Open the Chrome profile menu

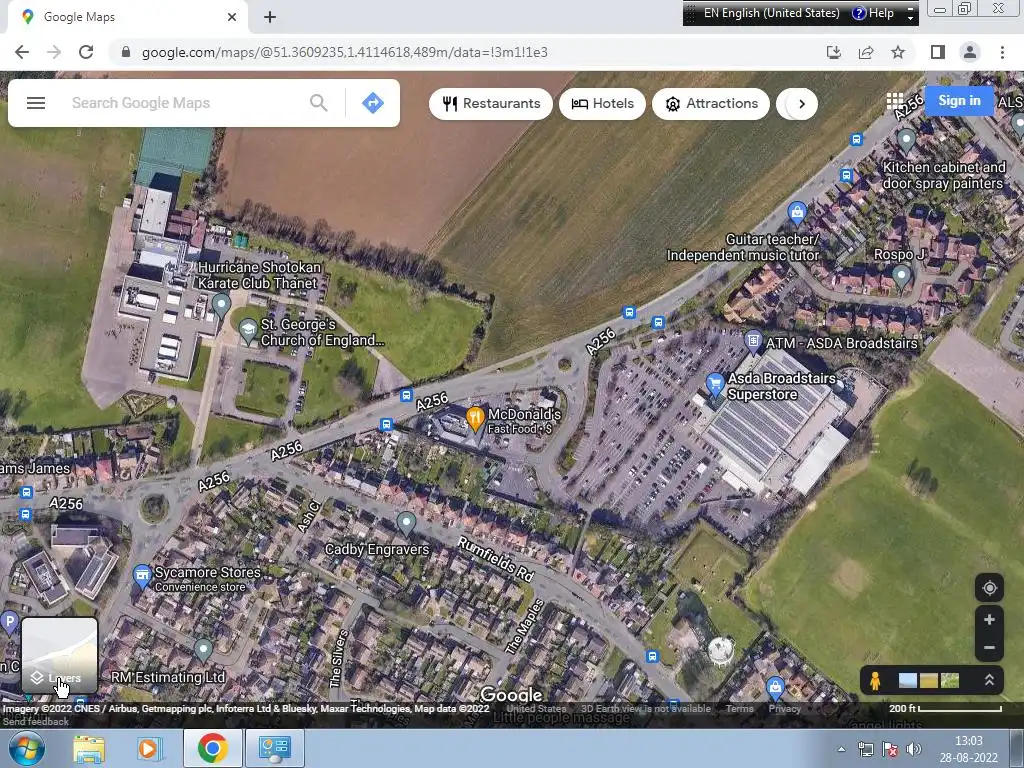click(x=970, y=52)
